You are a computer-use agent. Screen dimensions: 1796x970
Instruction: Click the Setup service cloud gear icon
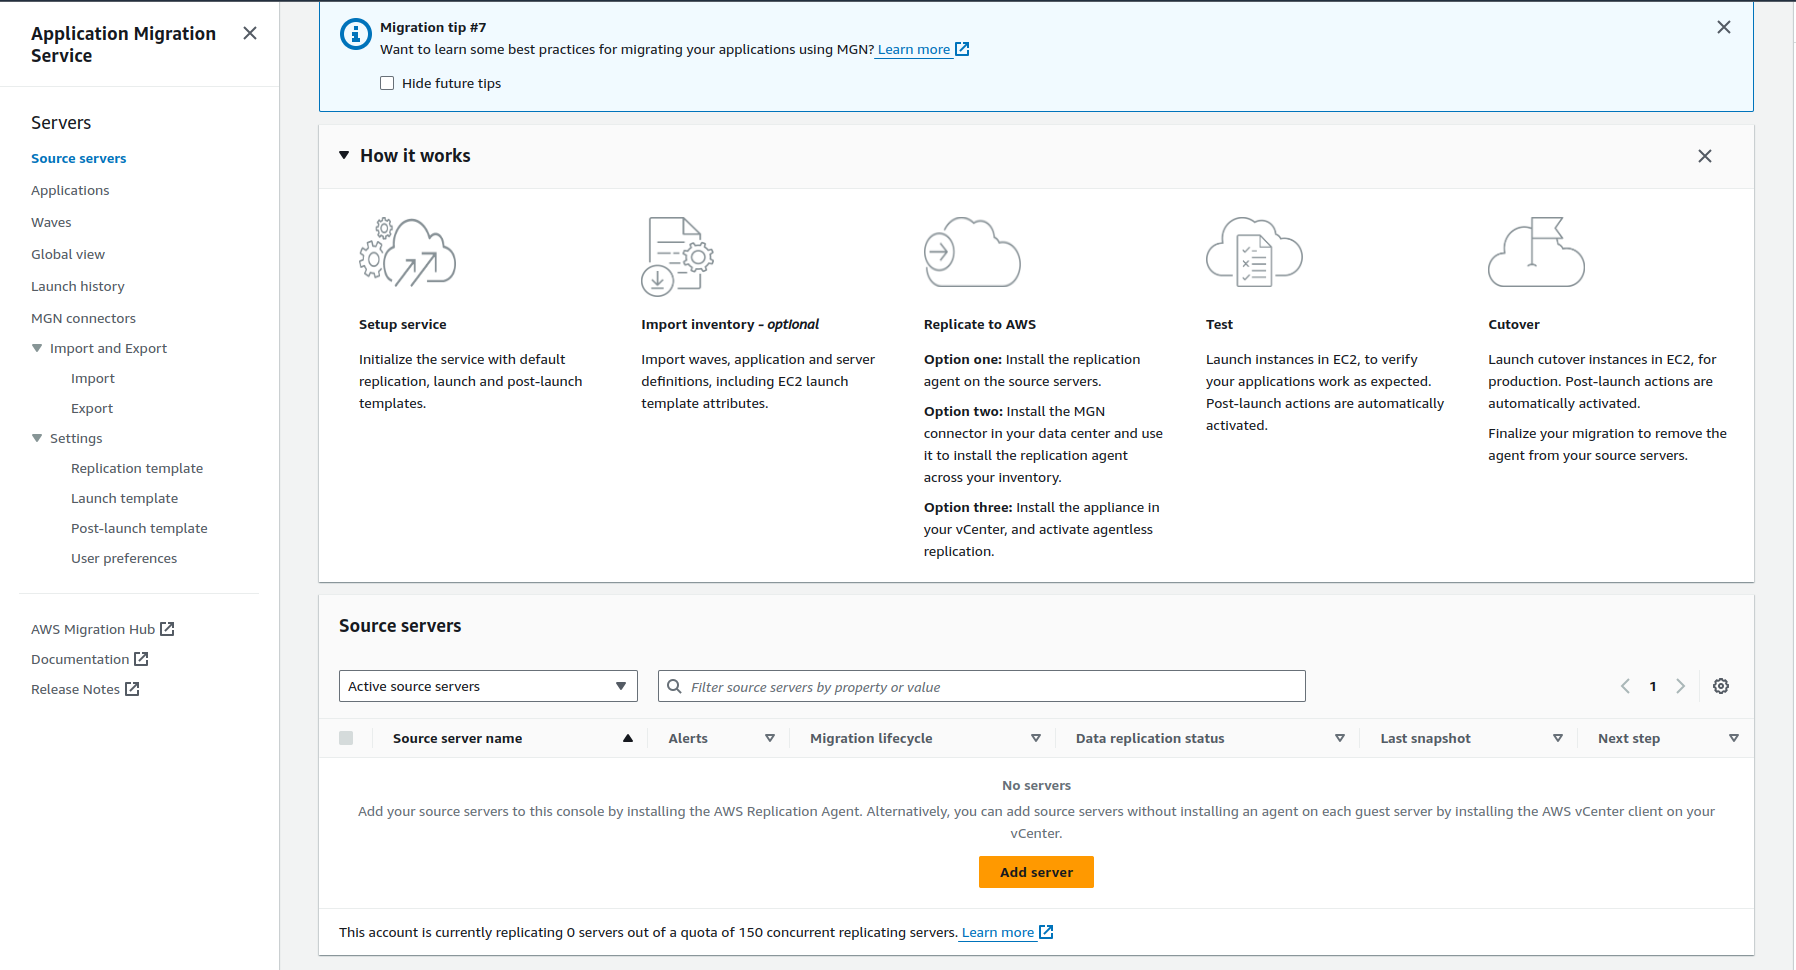tap(406, 255)
